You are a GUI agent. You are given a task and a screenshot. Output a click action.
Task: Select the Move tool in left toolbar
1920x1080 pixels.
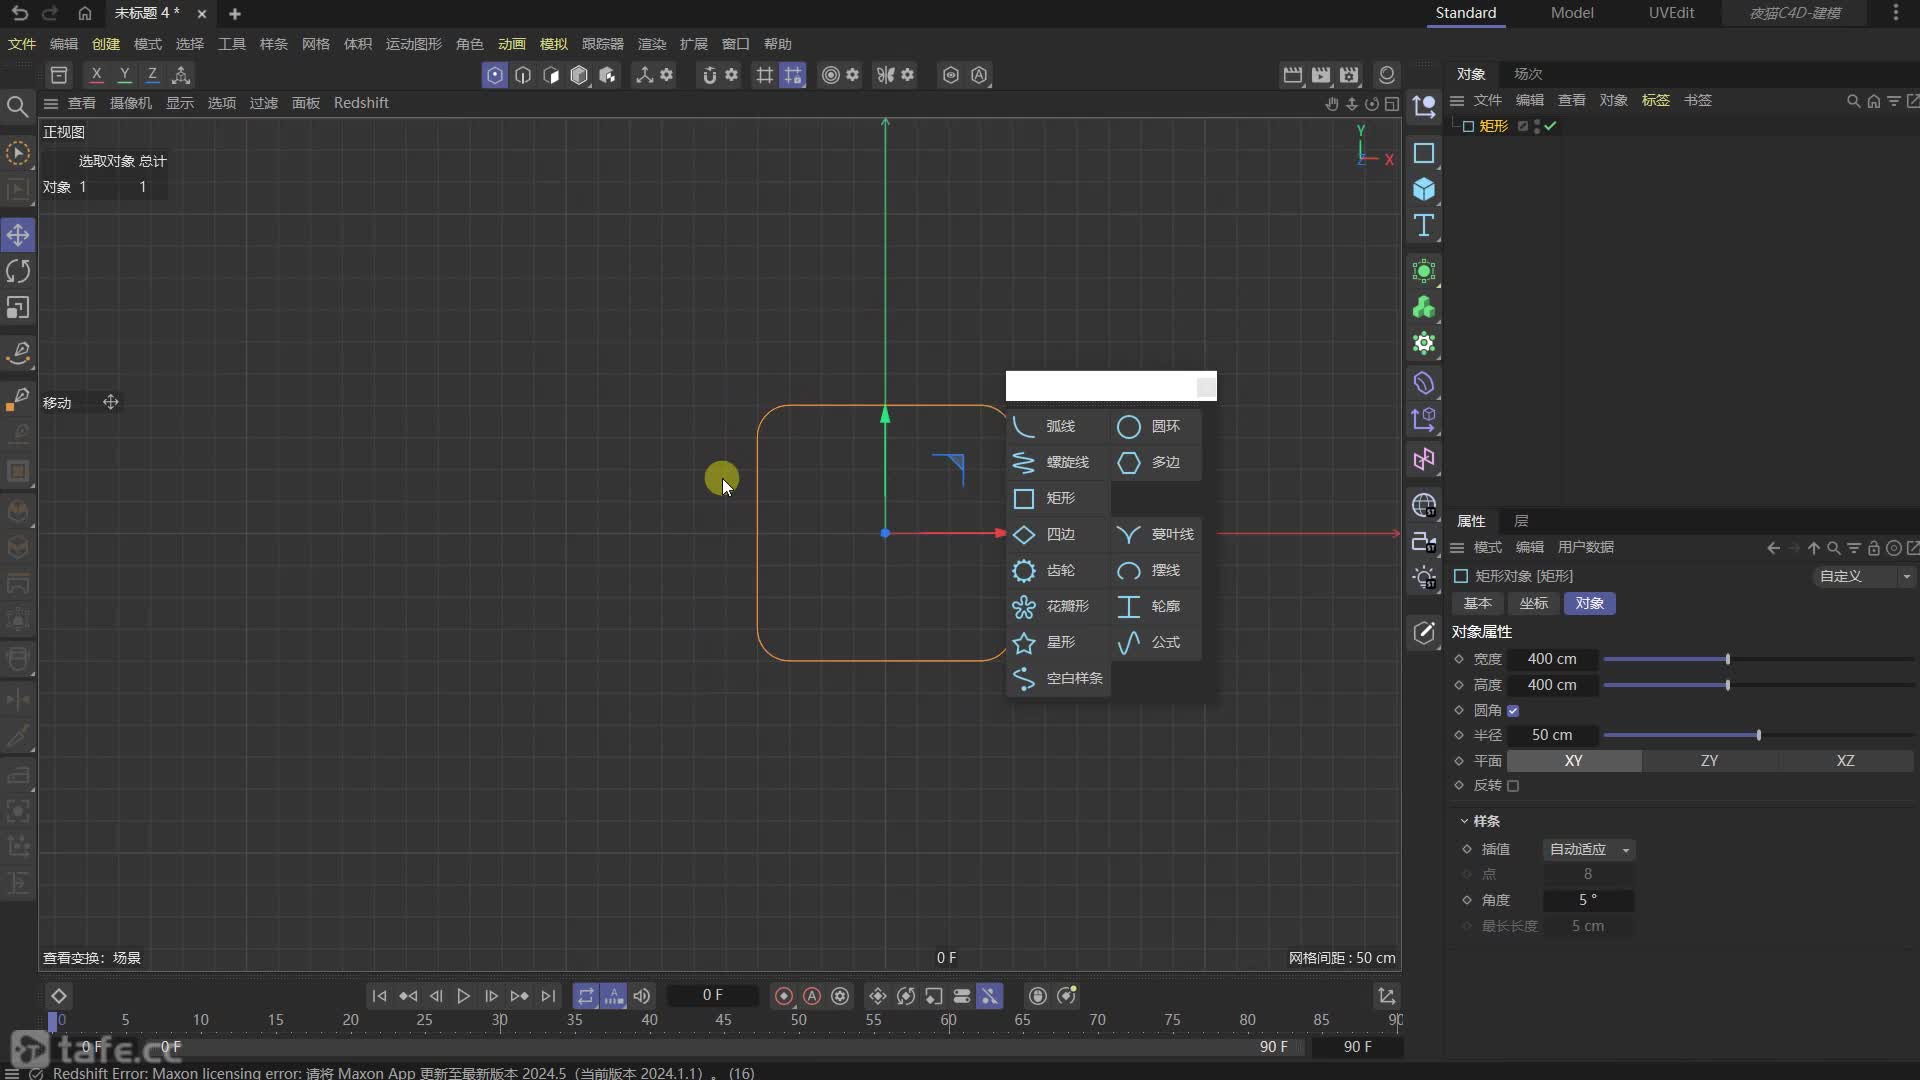click(x=18, y=235)
